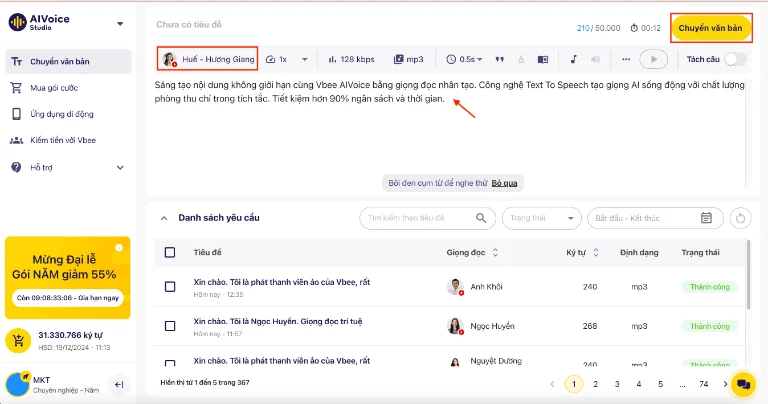
Task: Open the chat support bubble icon
Action: [743, 384]
